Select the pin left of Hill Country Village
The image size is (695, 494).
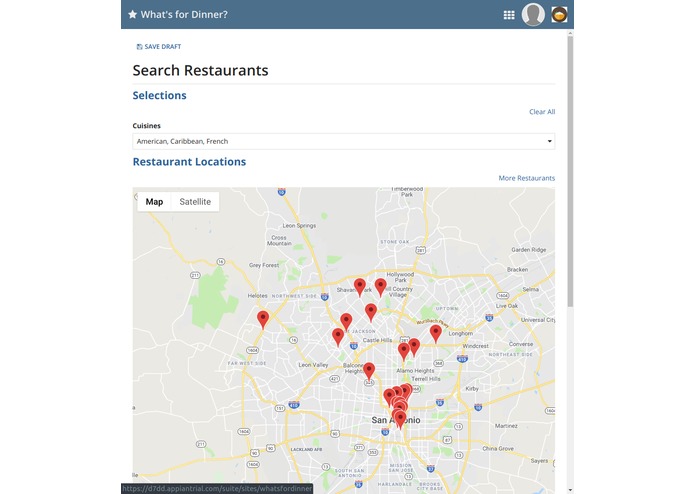[x=380, y=287]
